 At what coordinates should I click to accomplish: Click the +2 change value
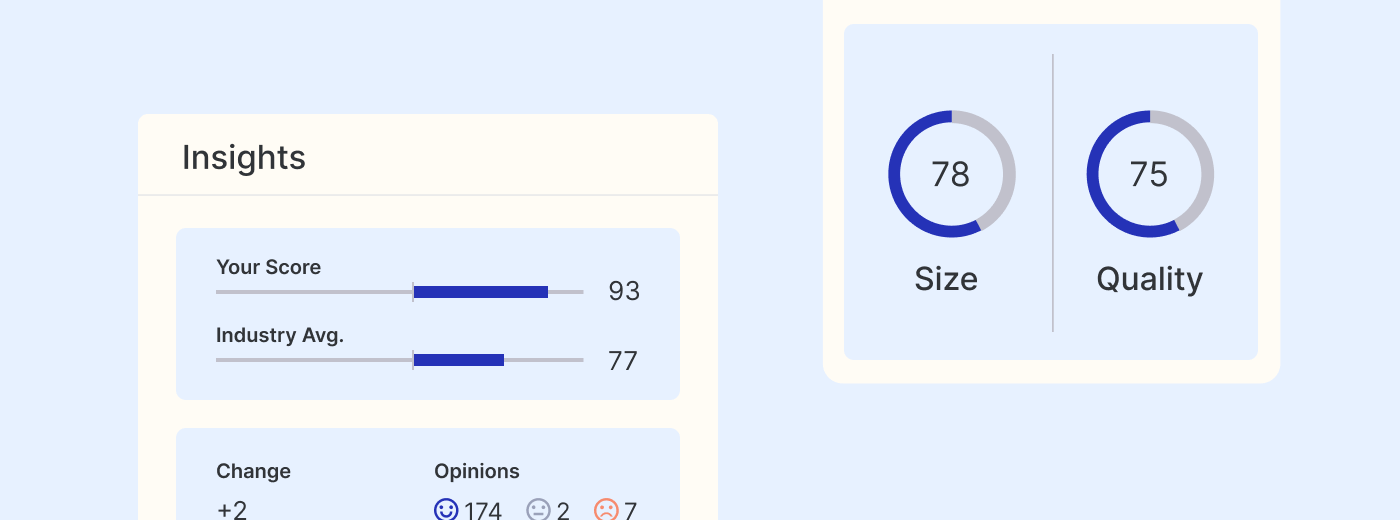click(x=232, y=510)
